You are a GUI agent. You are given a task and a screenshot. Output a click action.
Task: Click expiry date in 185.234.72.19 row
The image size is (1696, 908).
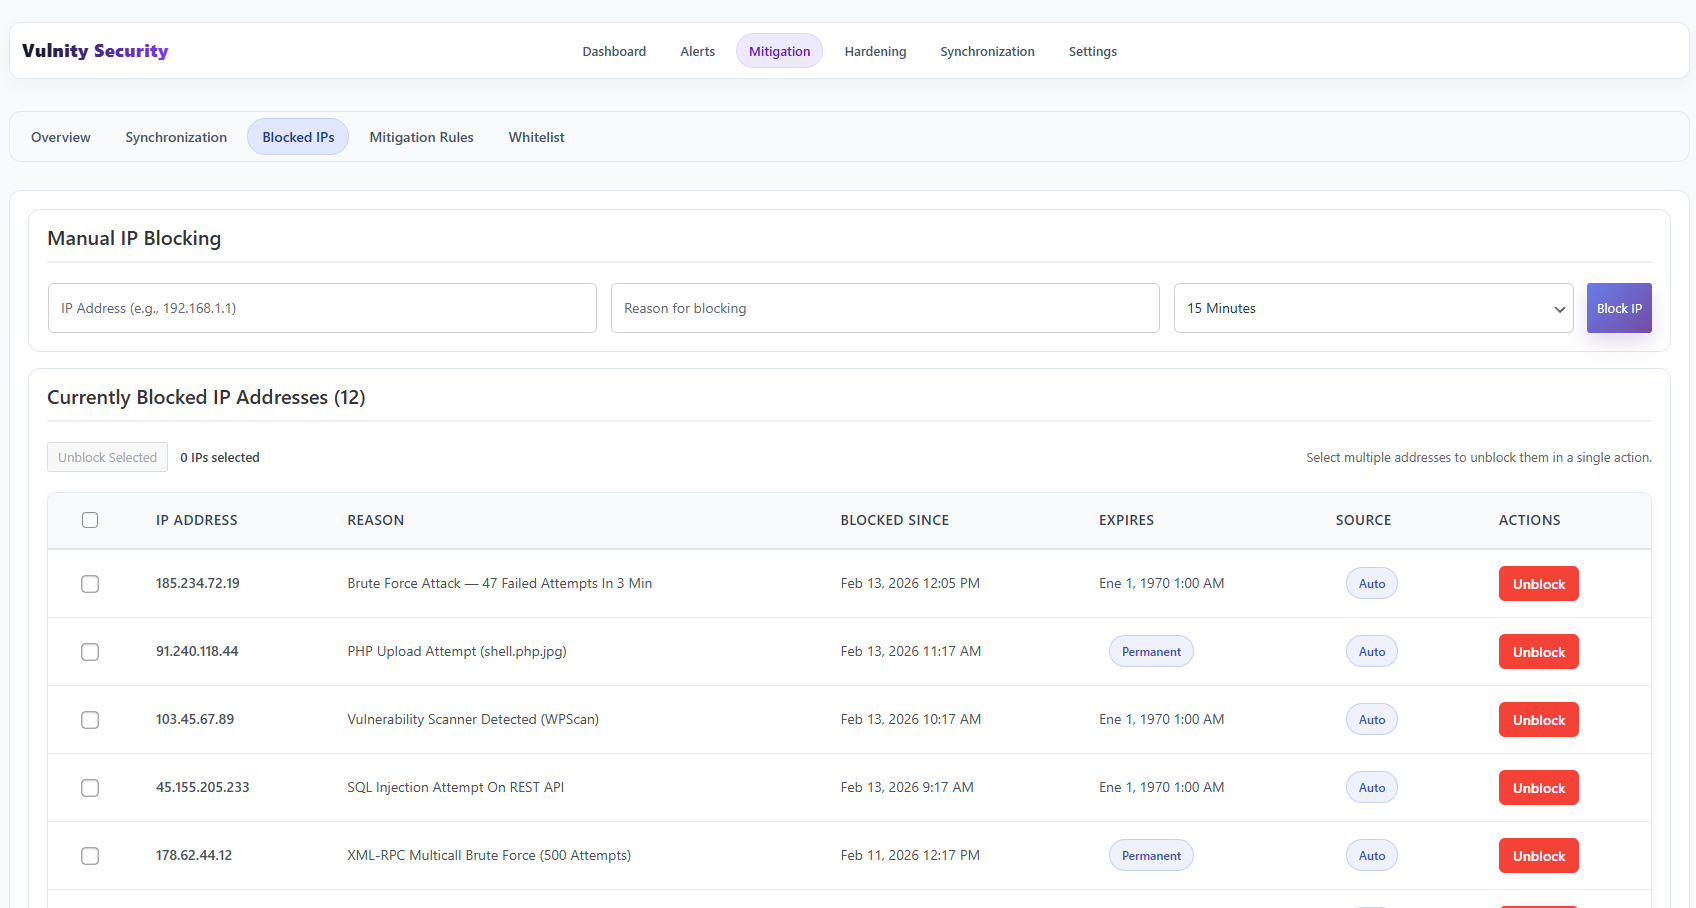tap(1161, 583)
